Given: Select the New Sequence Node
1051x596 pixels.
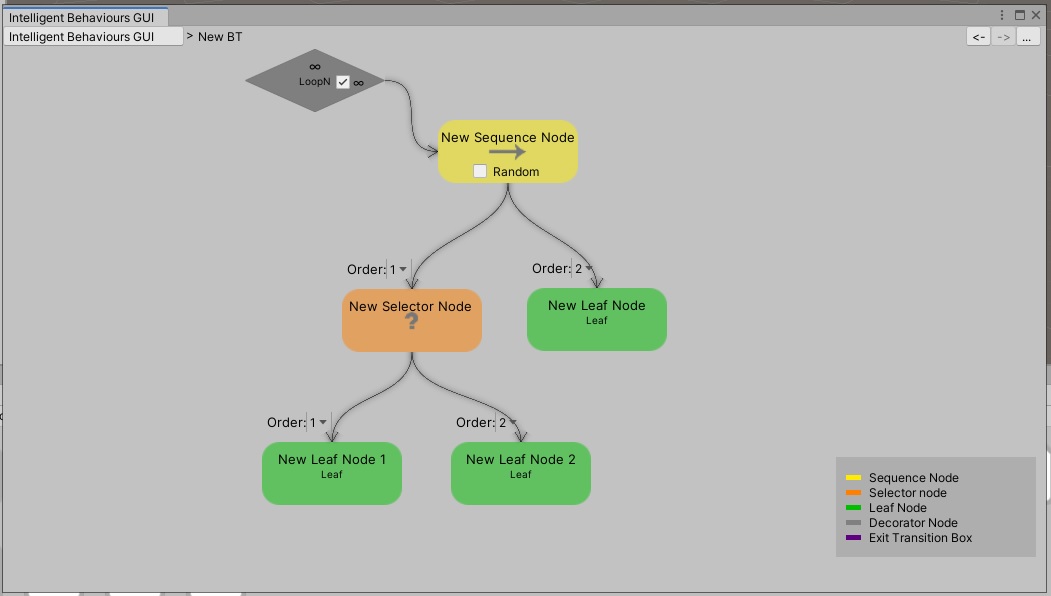Looking at the screenshot, I should 507,152.
